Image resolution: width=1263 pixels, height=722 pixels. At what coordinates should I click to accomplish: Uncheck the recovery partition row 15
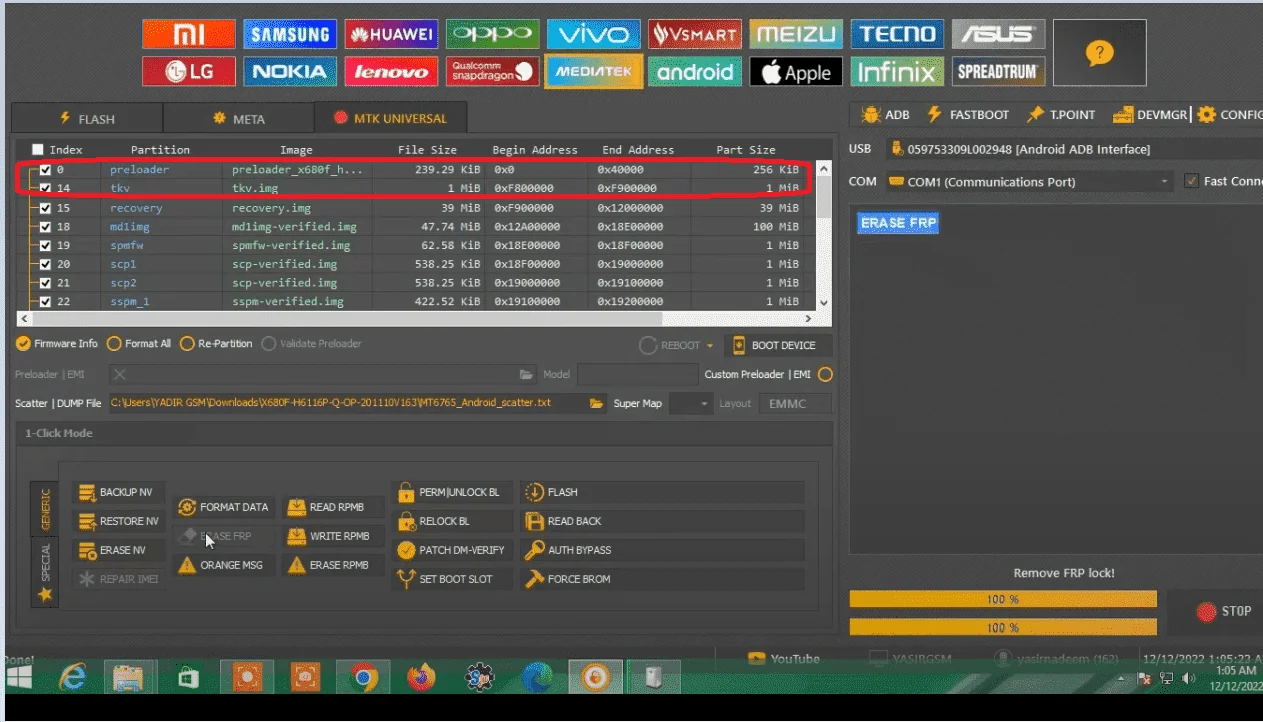point(45,208)
